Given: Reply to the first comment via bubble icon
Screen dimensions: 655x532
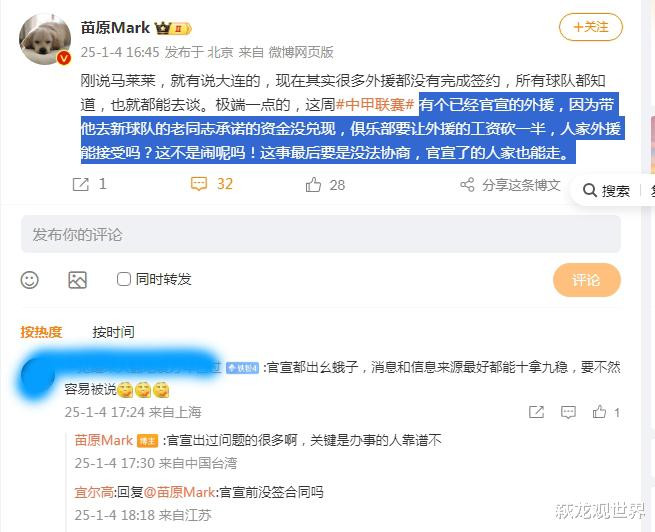Looking at the screenshot, I should (568, 412).
